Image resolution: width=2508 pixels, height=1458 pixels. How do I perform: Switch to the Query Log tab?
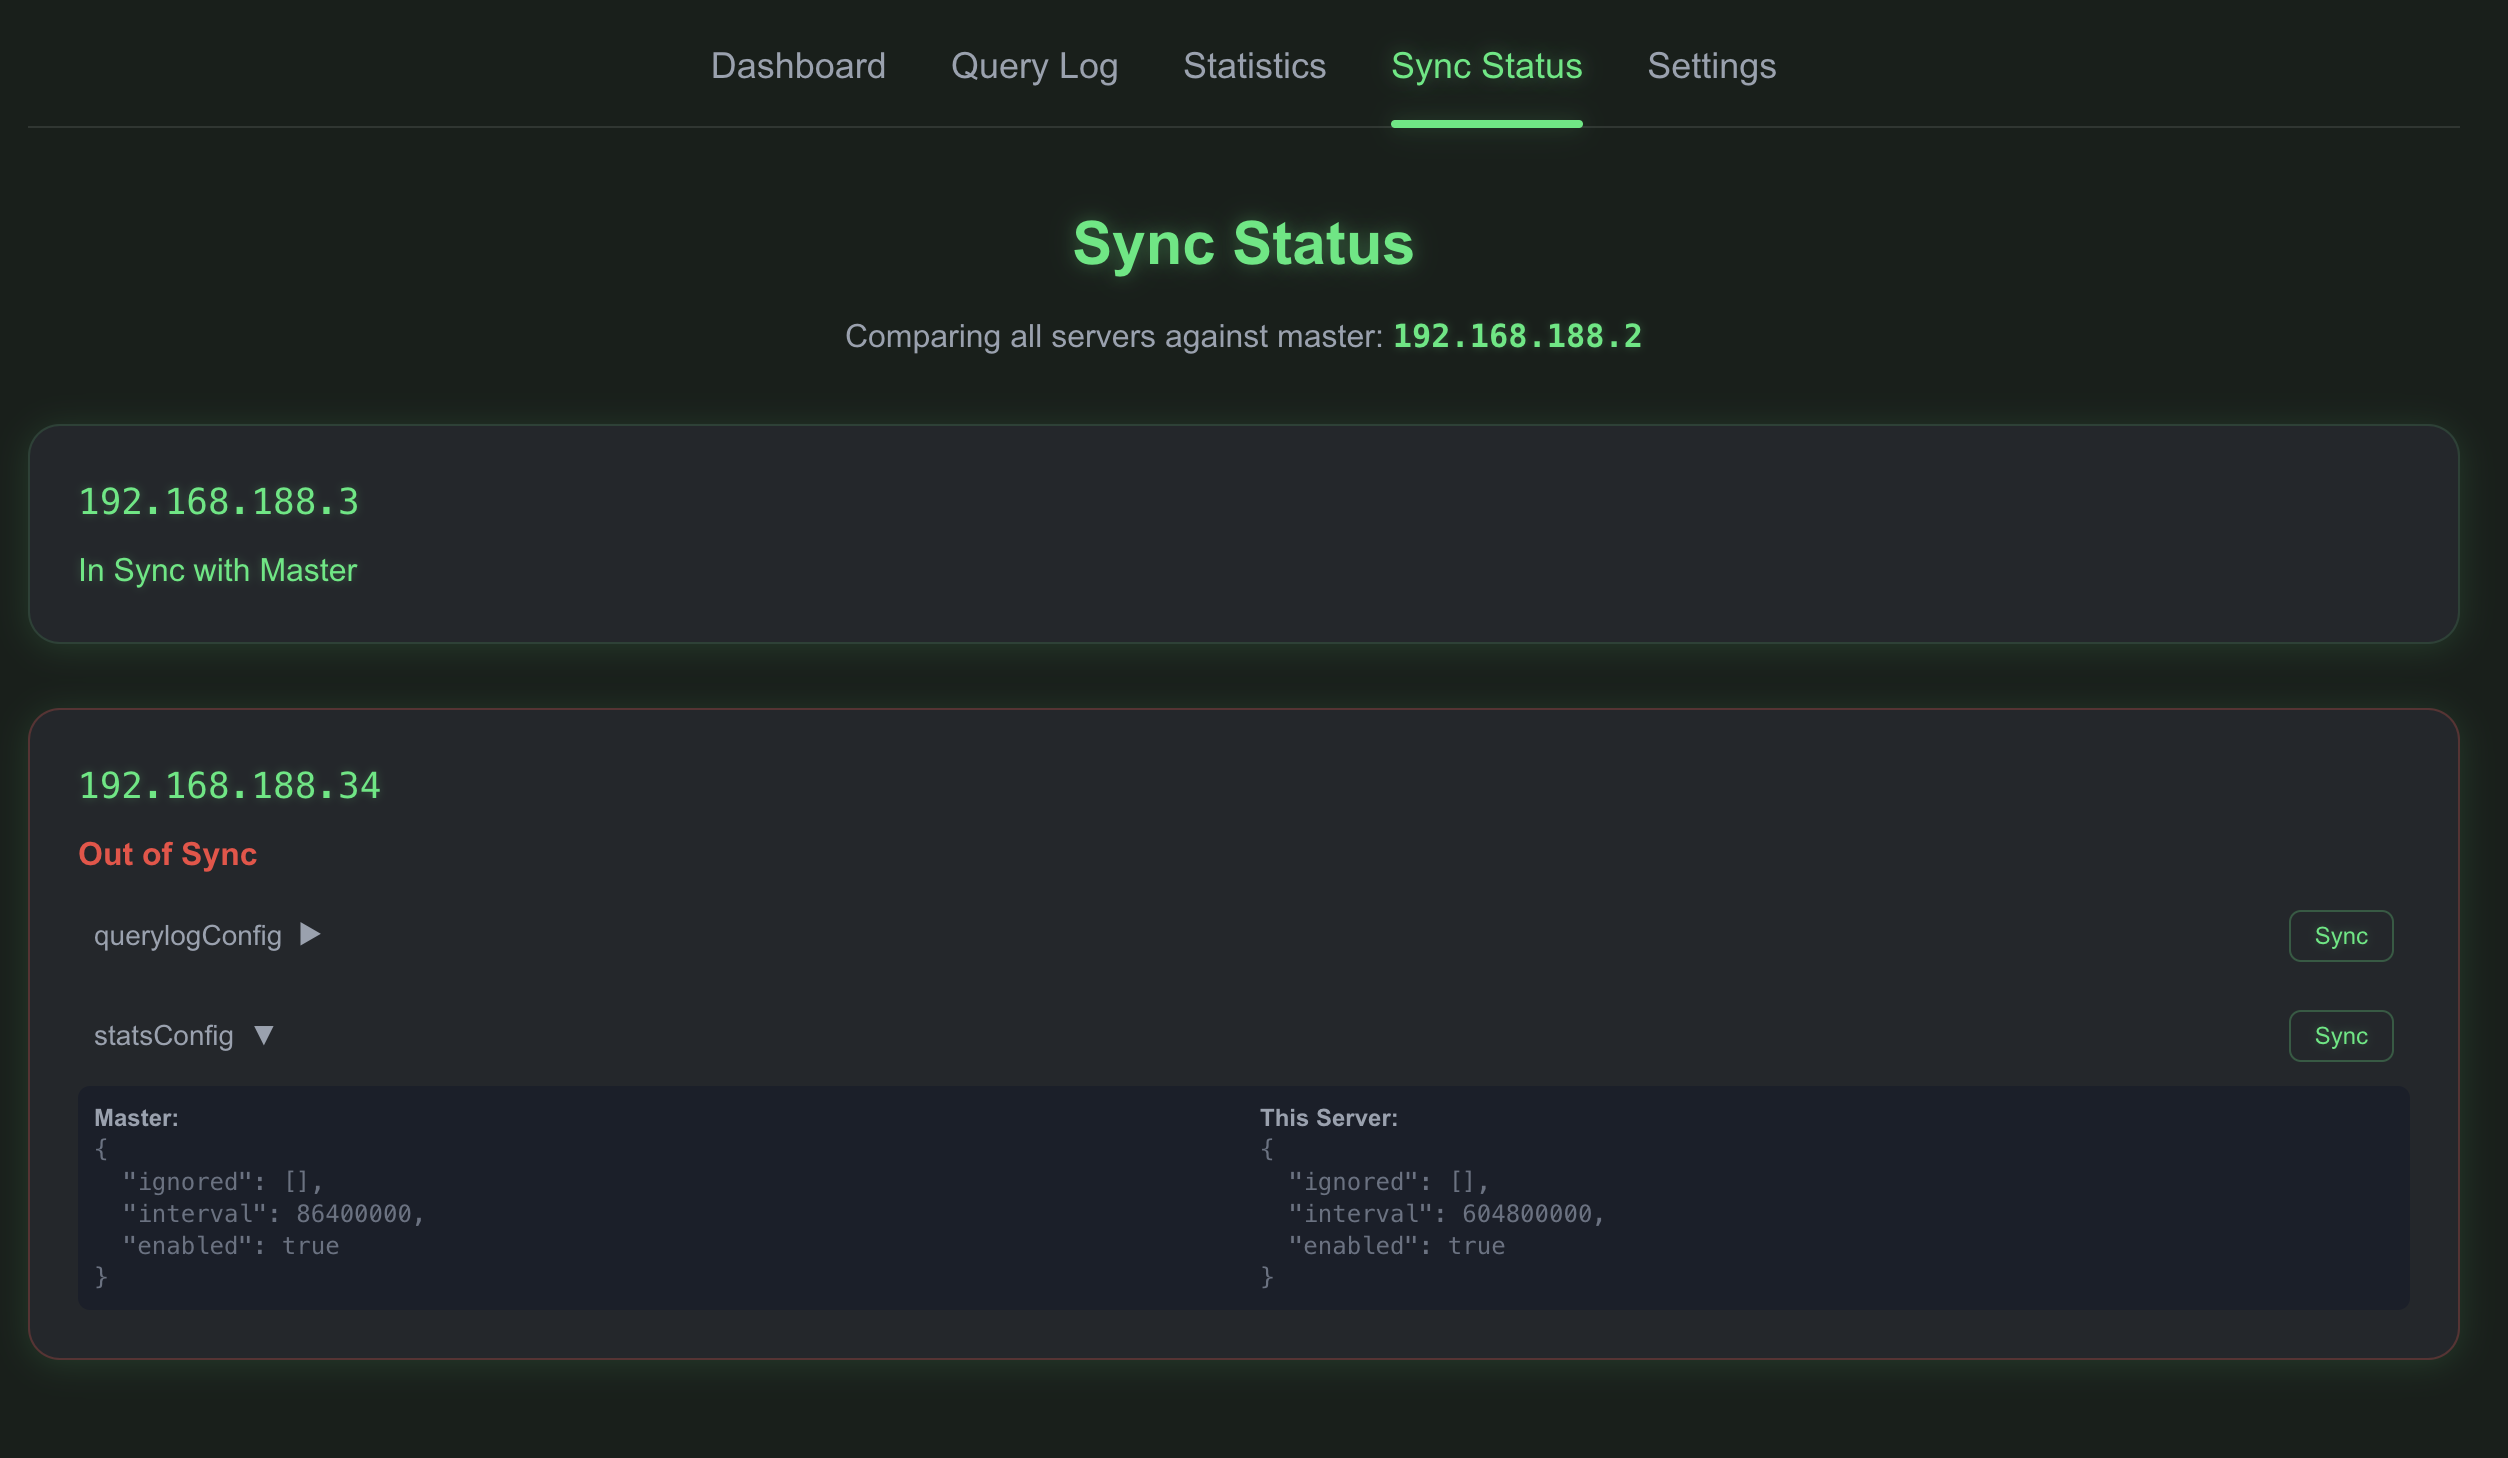1034,66
